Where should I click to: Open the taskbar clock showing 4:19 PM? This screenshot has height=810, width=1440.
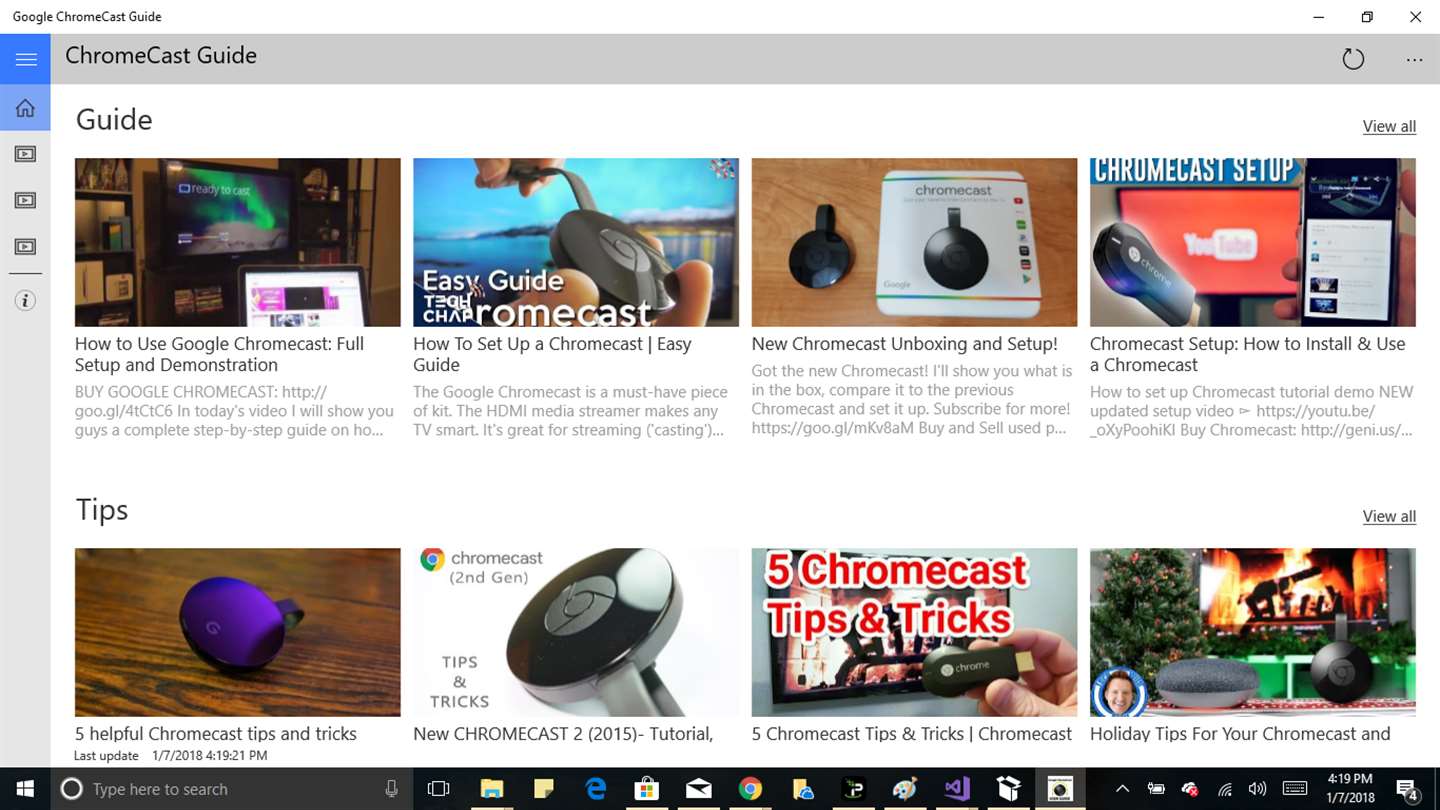[1350, 789]
